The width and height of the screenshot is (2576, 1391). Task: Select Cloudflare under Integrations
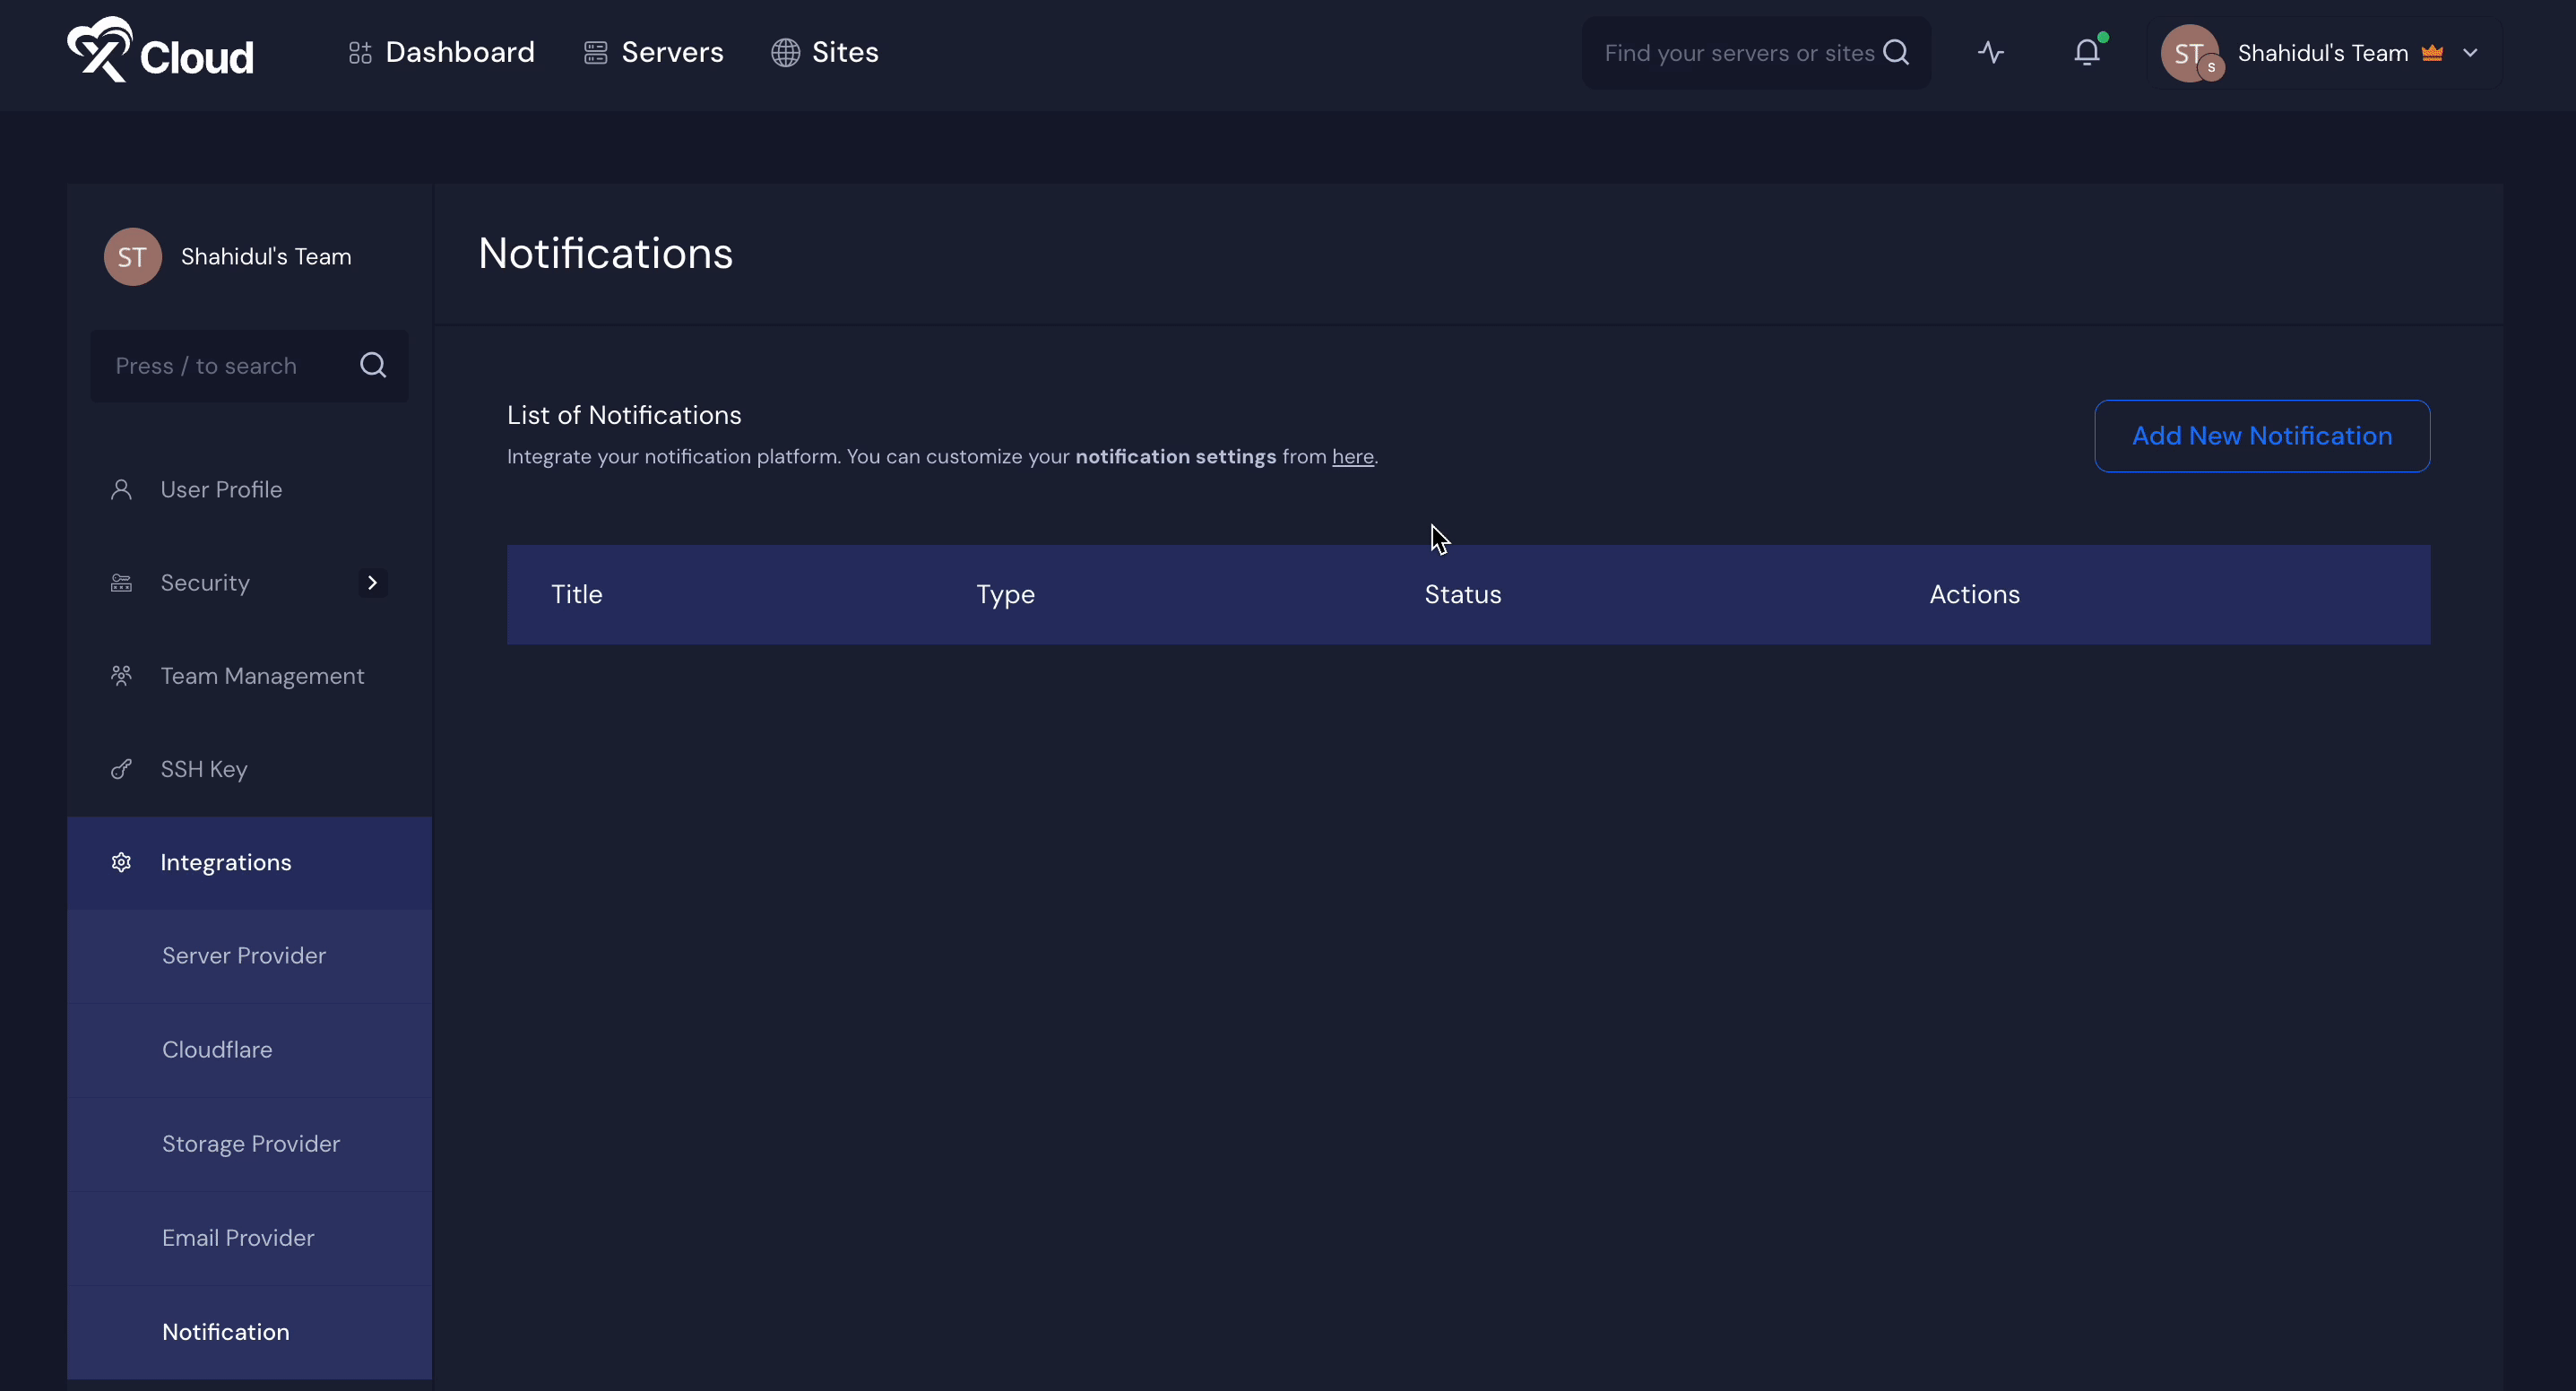[x=217, y=1050]
